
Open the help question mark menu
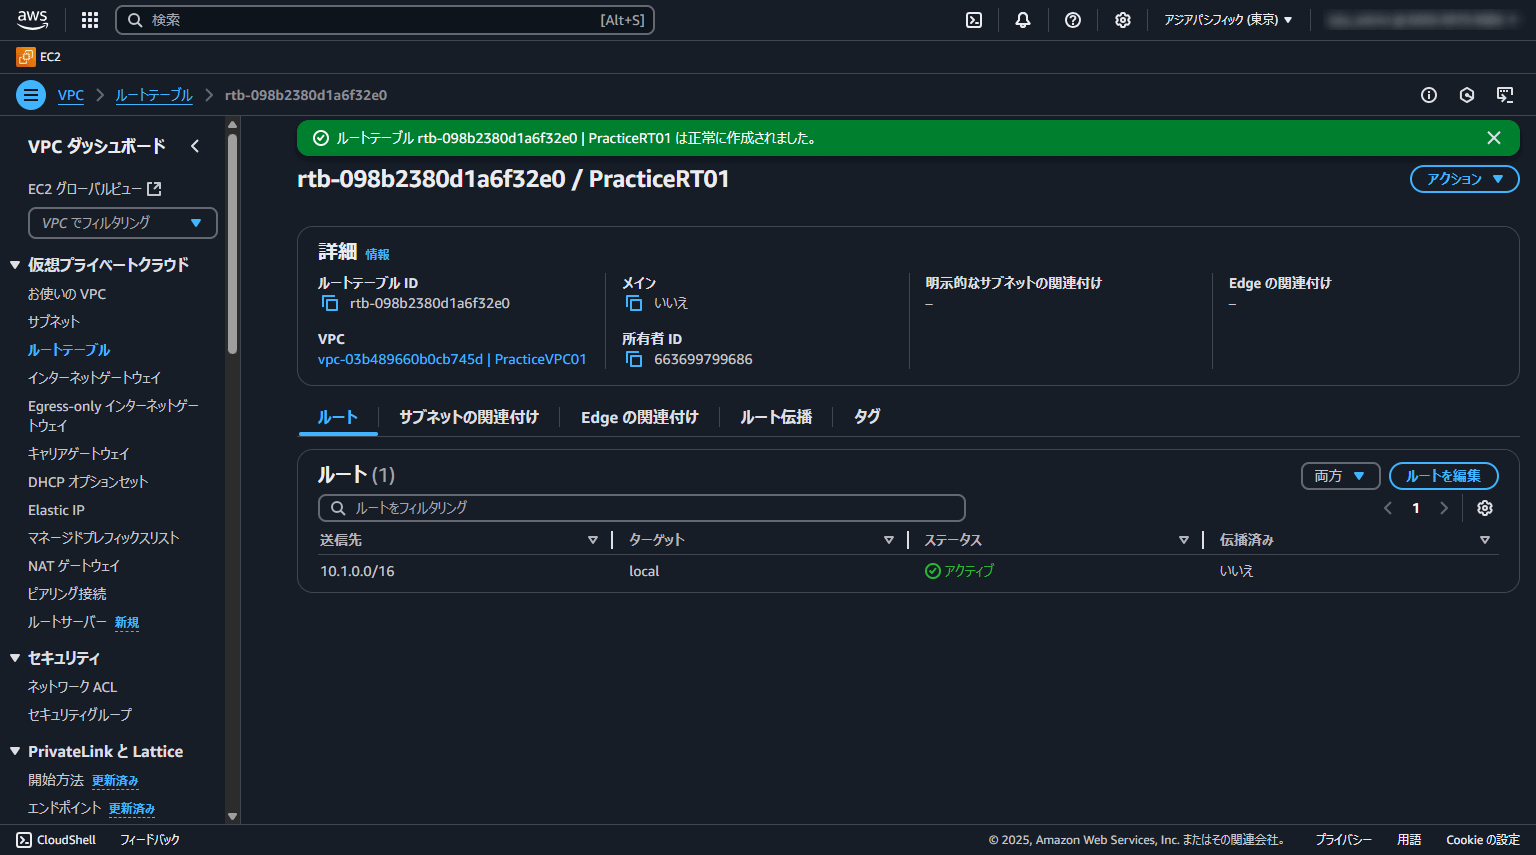point(1073,20)
